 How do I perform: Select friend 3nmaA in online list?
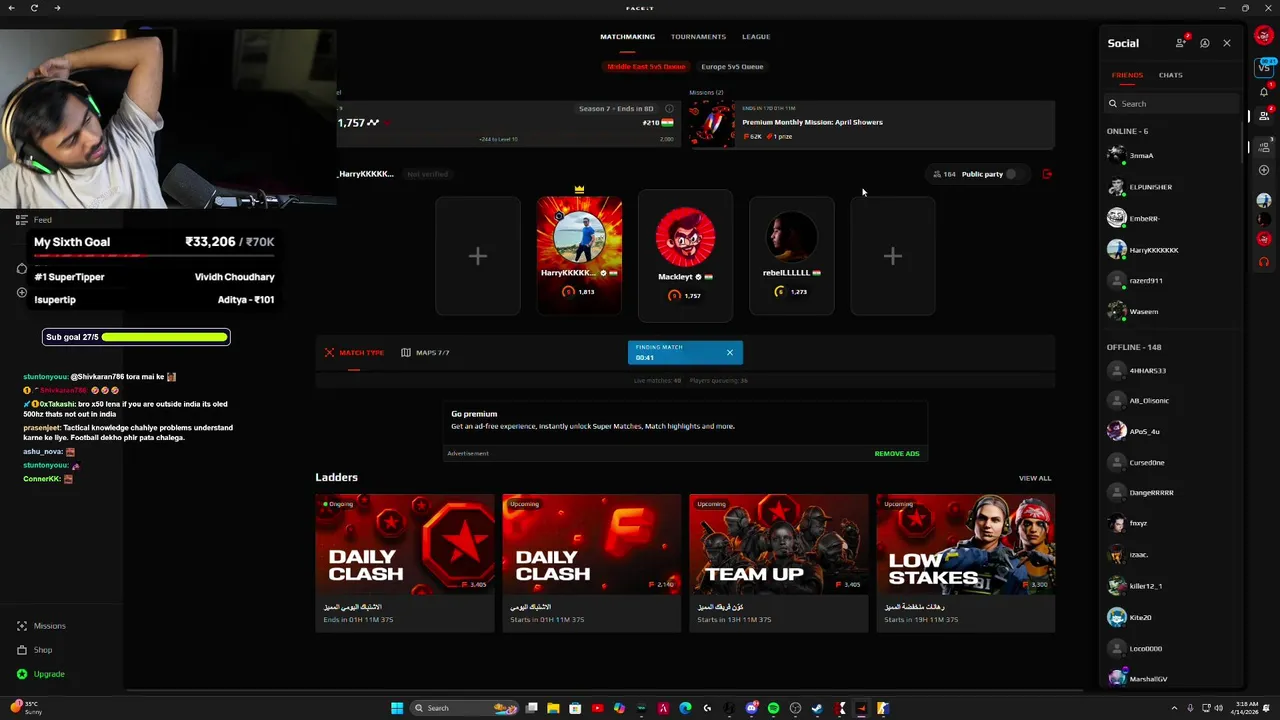(x=1172, y=156)
